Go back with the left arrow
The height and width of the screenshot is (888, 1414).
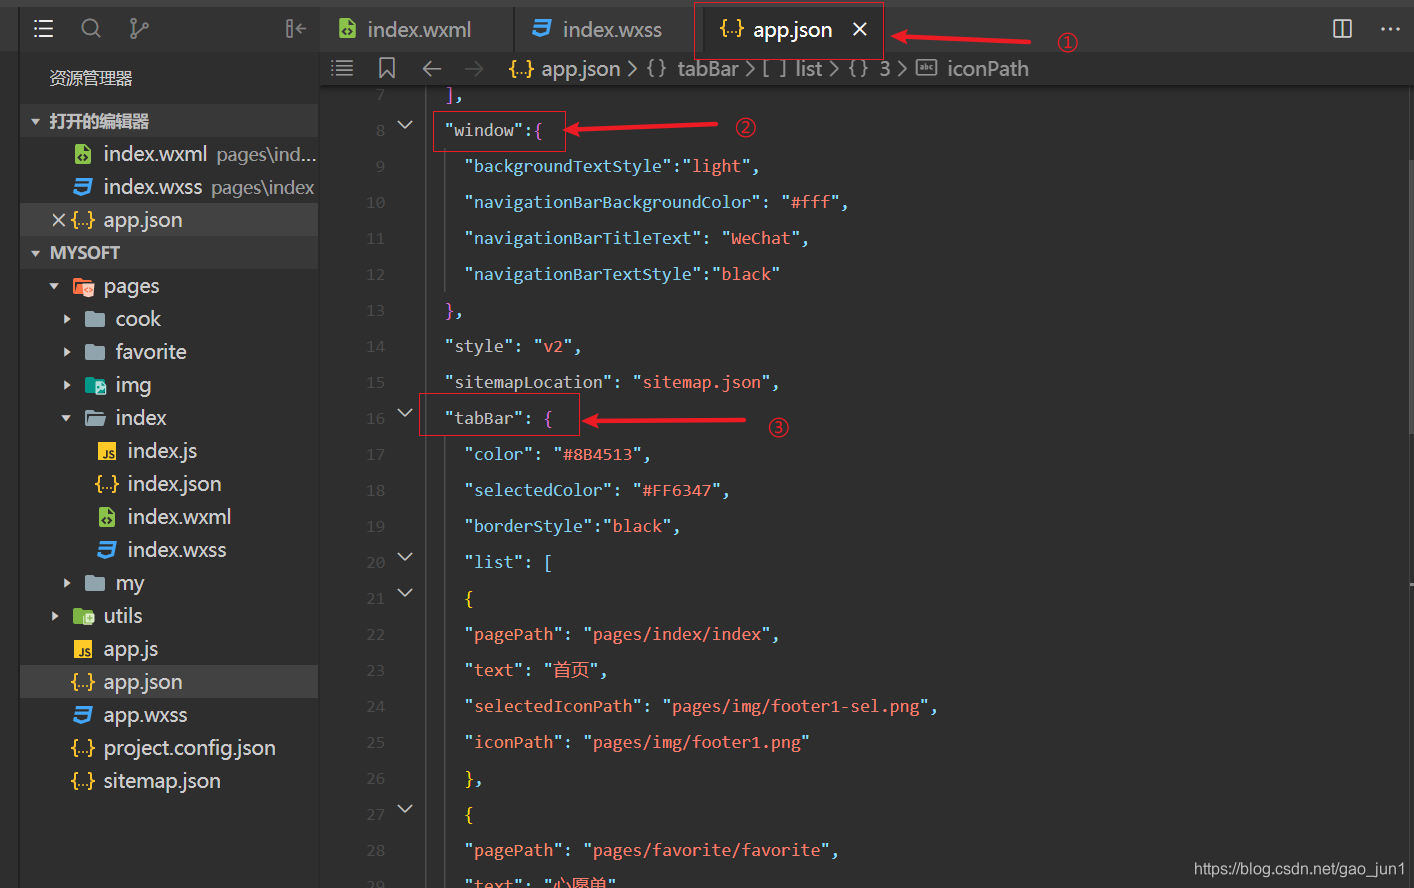tap(432, 68)
